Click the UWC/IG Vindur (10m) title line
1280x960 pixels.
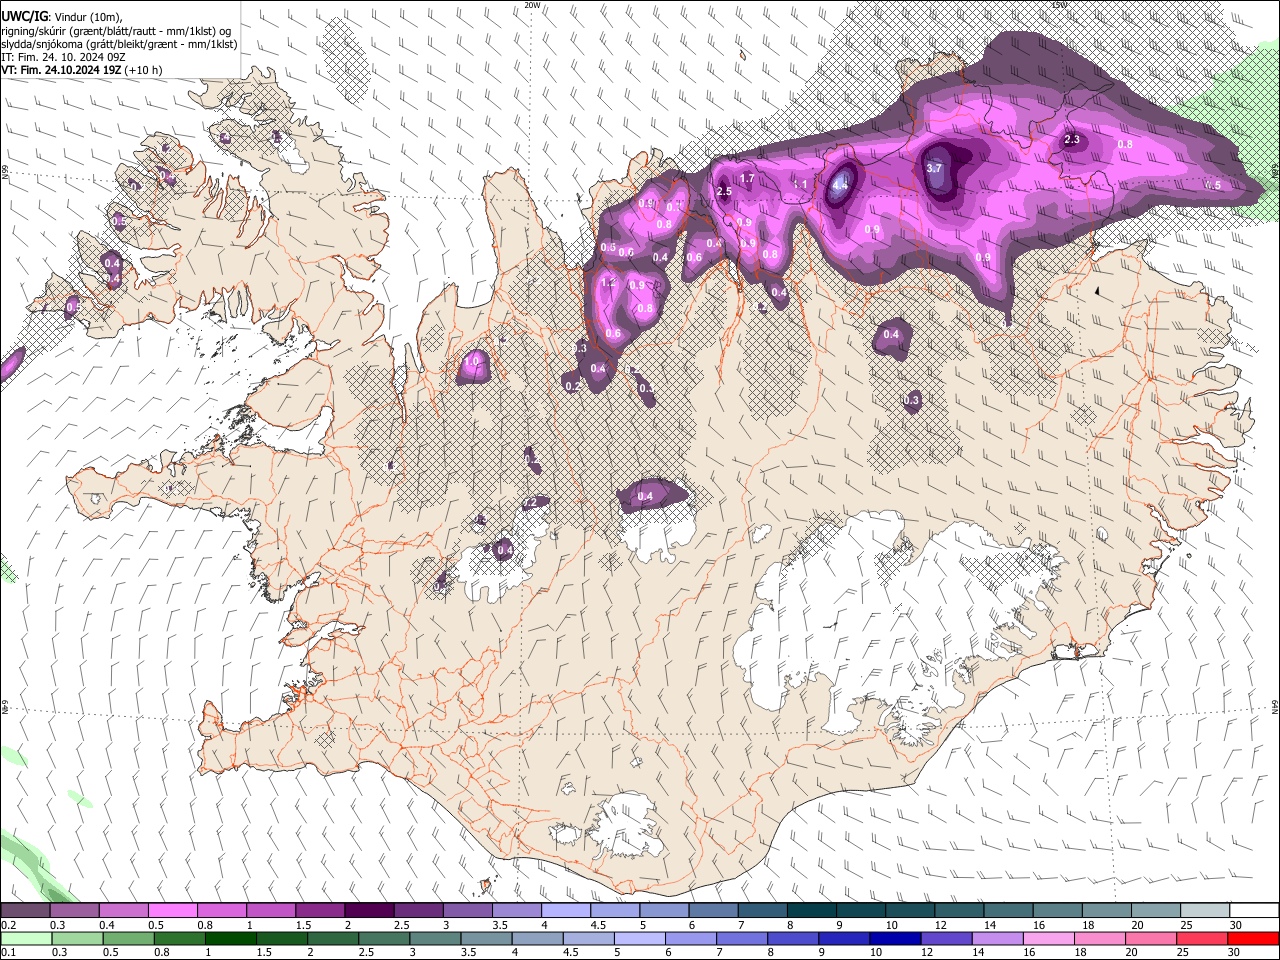61,17
